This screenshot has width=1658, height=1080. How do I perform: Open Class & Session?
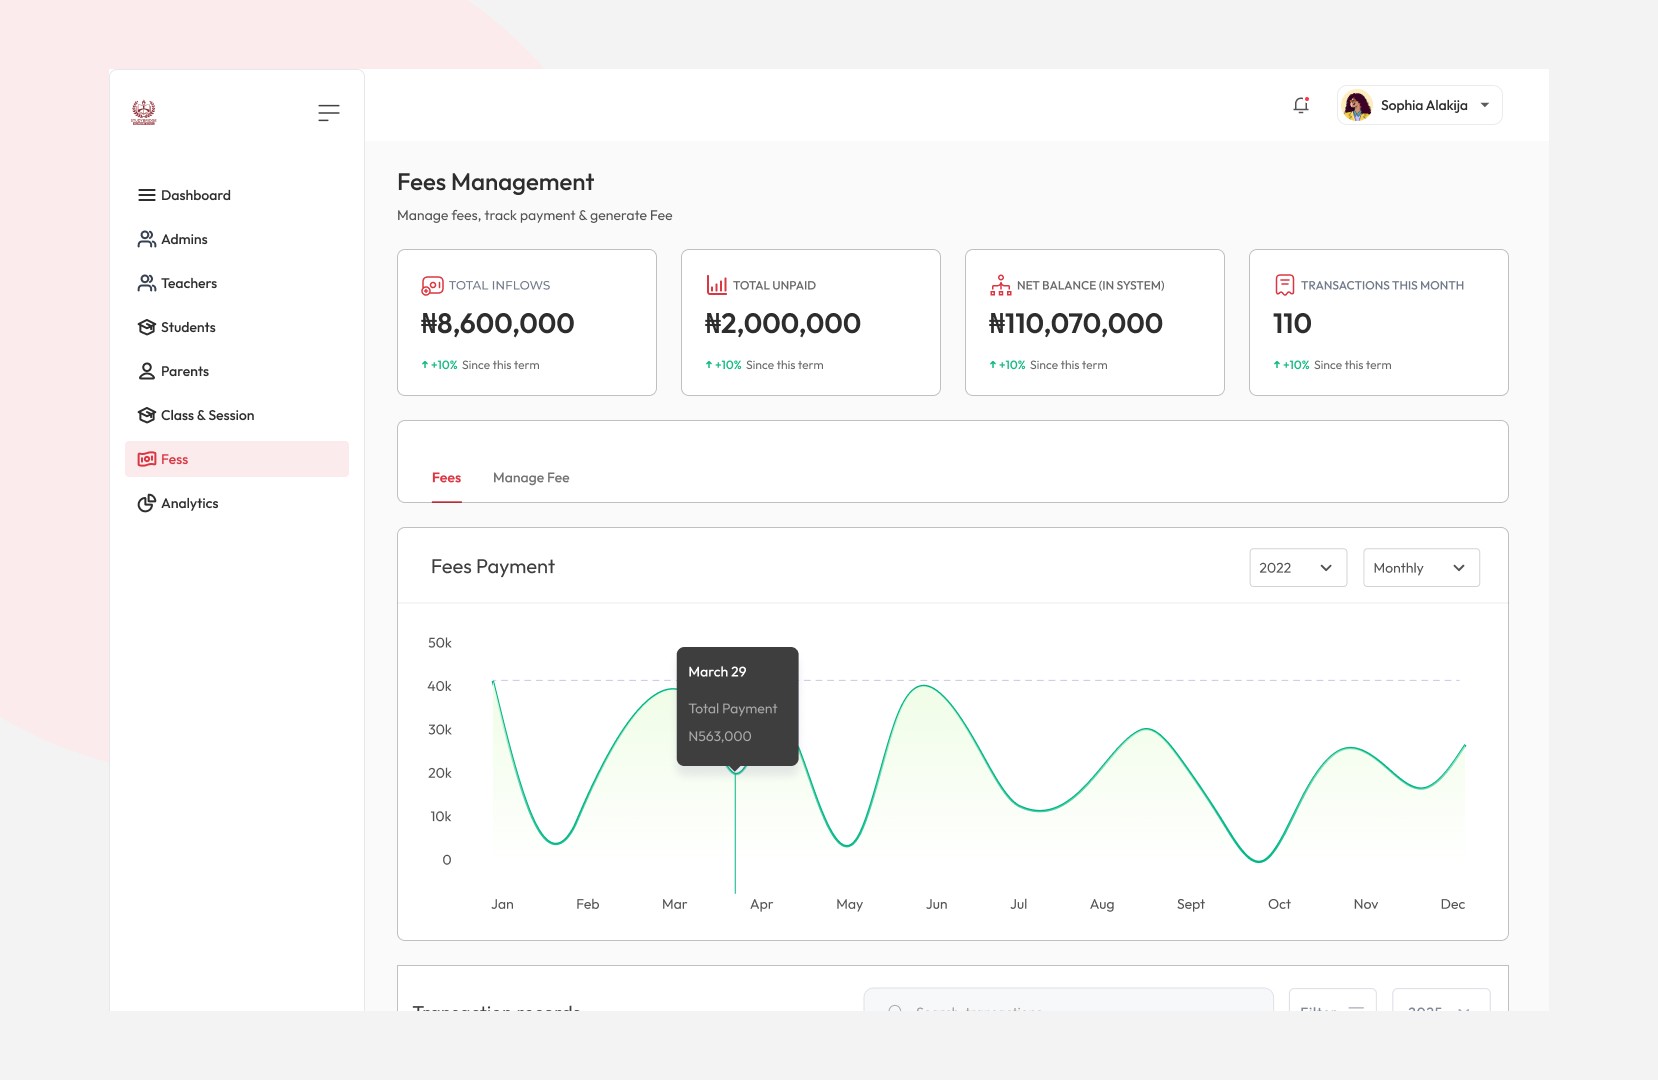click(x=237, y=415)
